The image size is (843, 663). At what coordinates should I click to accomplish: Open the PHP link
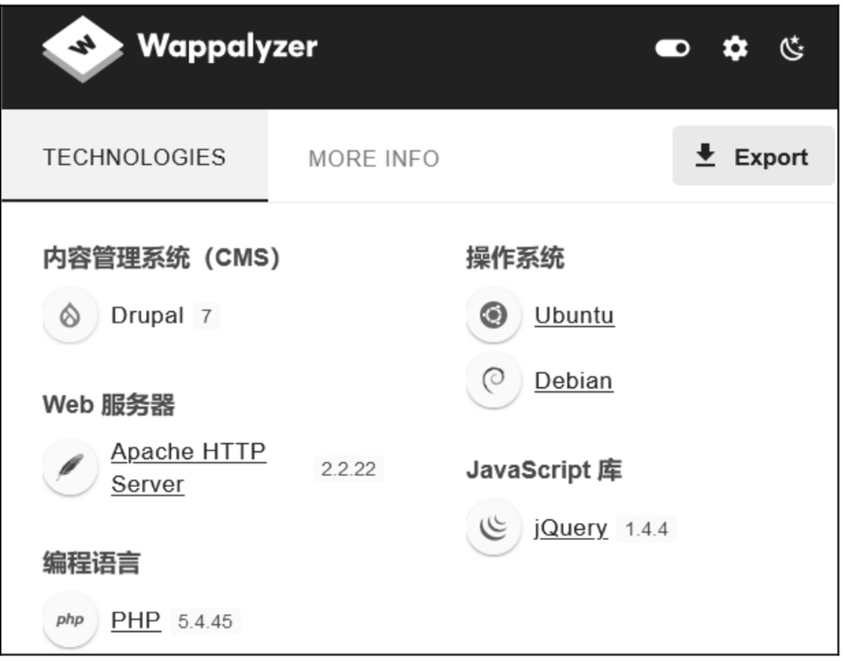[135, 620]
